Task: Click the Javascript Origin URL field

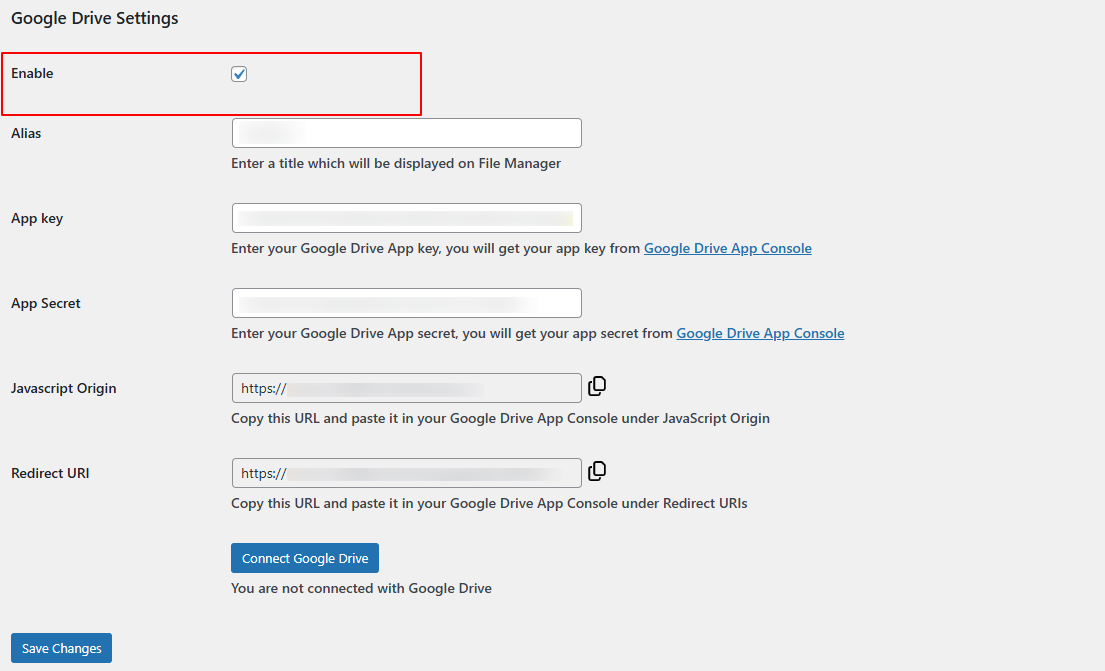Action: point(406,388)
